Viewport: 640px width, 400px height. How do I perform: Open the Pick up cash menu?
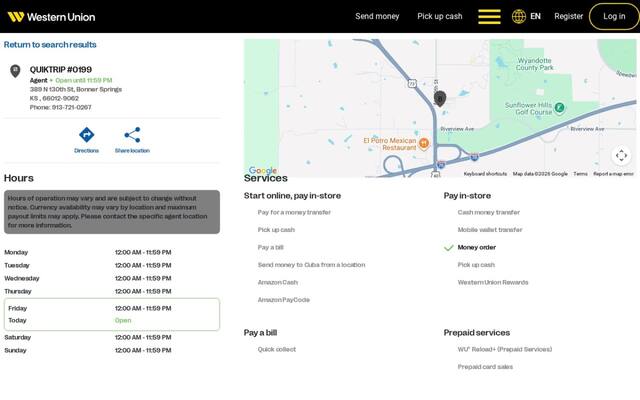[440, 16]
